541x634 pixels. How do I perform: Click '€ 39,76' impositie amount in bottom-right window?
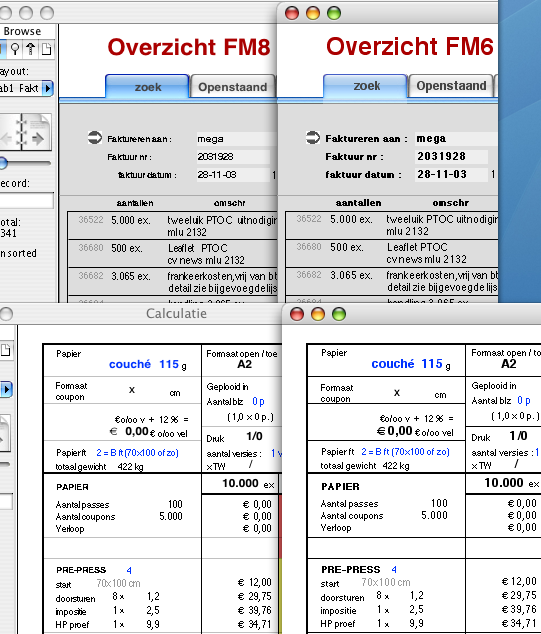[x=519, y=609]
